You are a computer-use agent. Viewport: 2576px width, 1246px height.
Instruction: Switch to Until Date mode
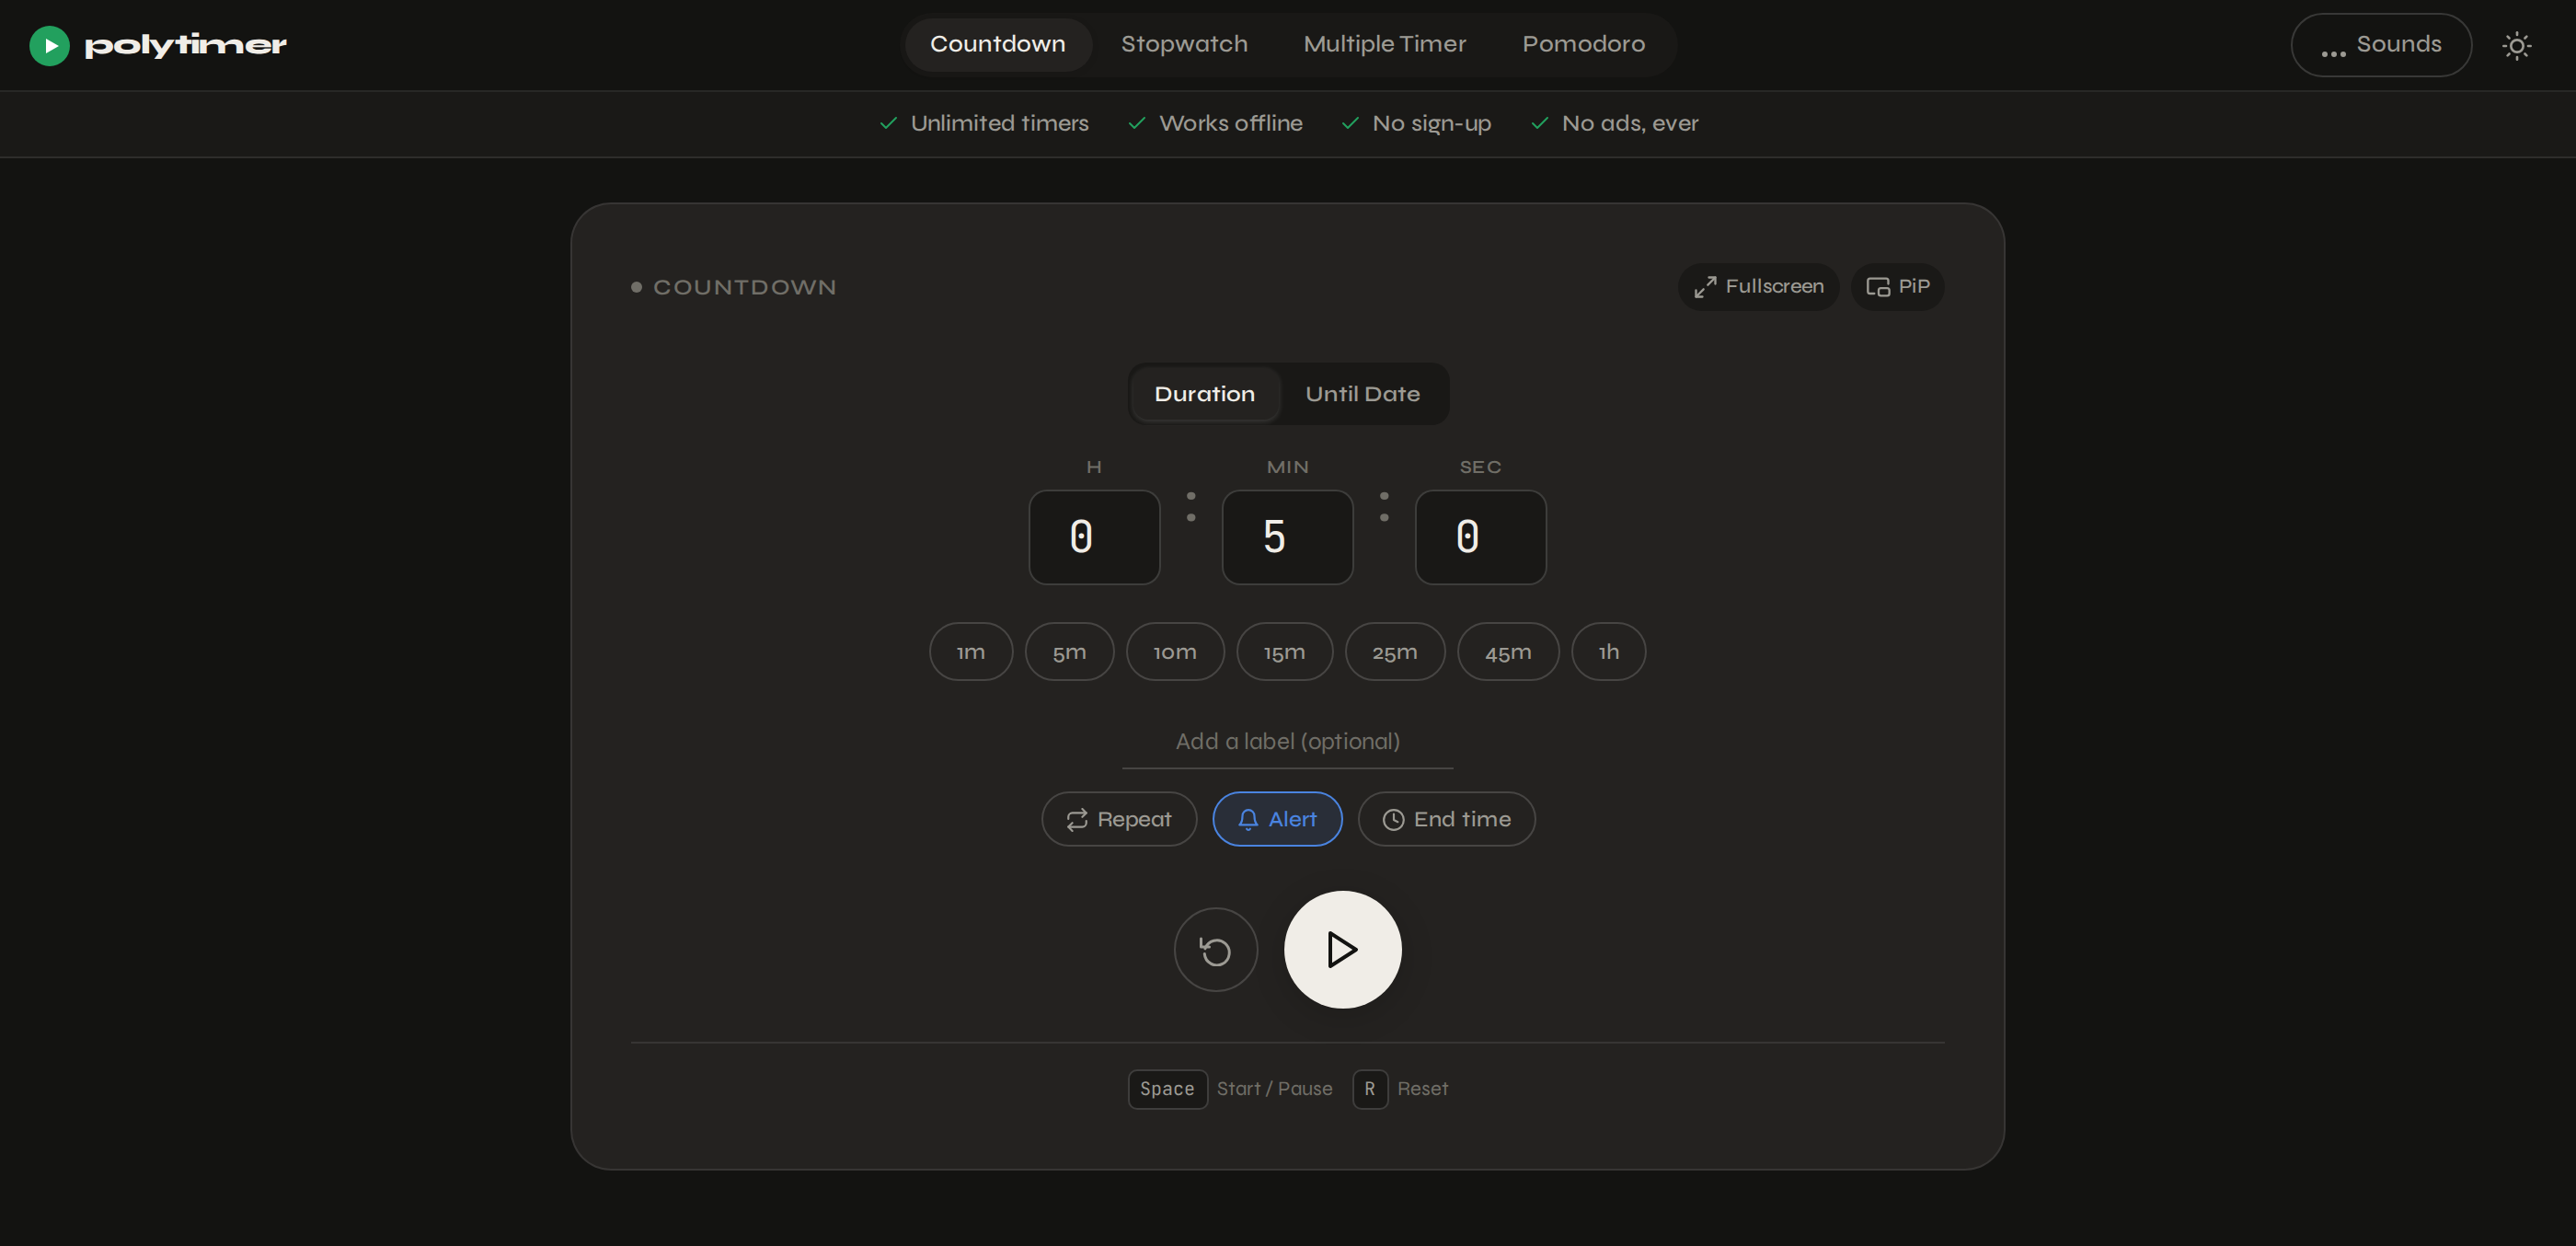[x=1362, y=394]
